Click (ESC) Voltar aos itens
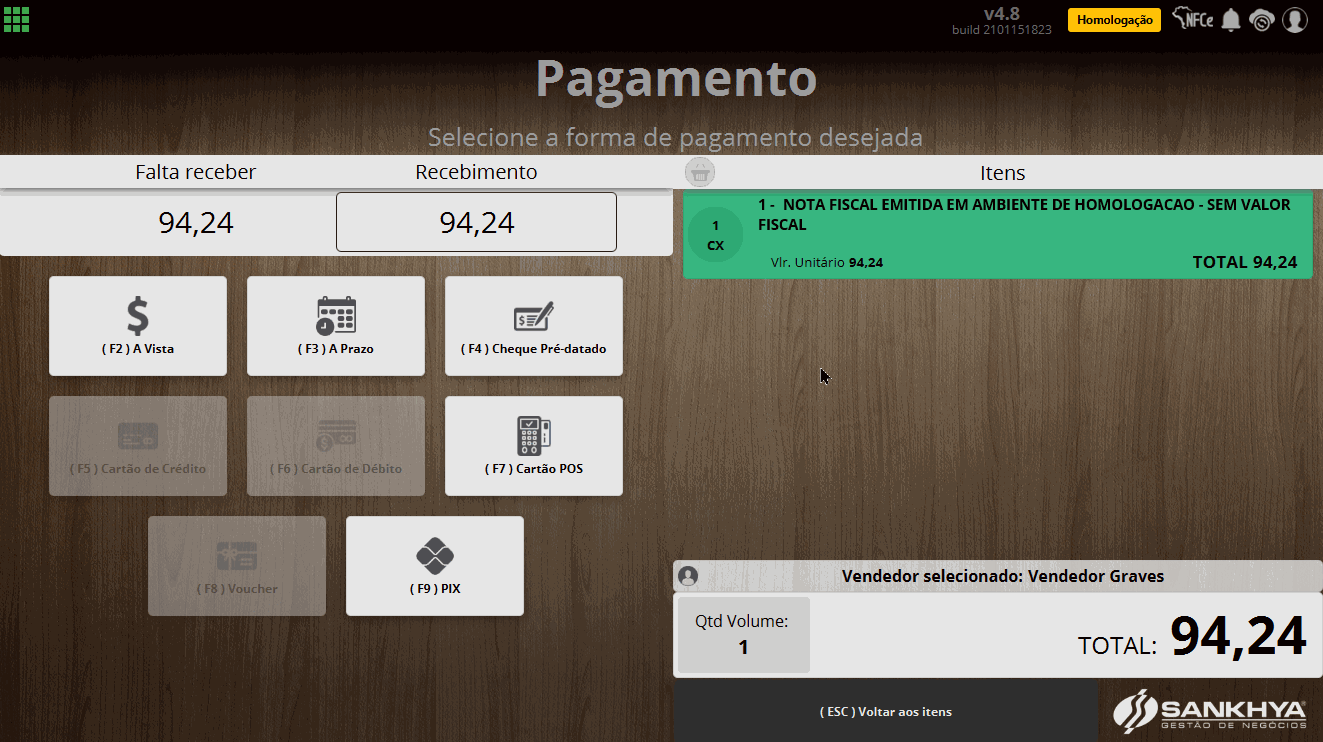Viewport: 1323px width, 742px height. 885,712
